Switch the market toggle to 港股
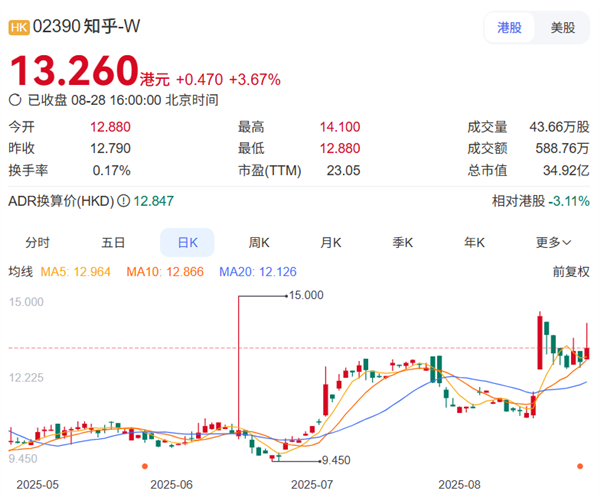600x500 pixels. (x=509, y=28)
